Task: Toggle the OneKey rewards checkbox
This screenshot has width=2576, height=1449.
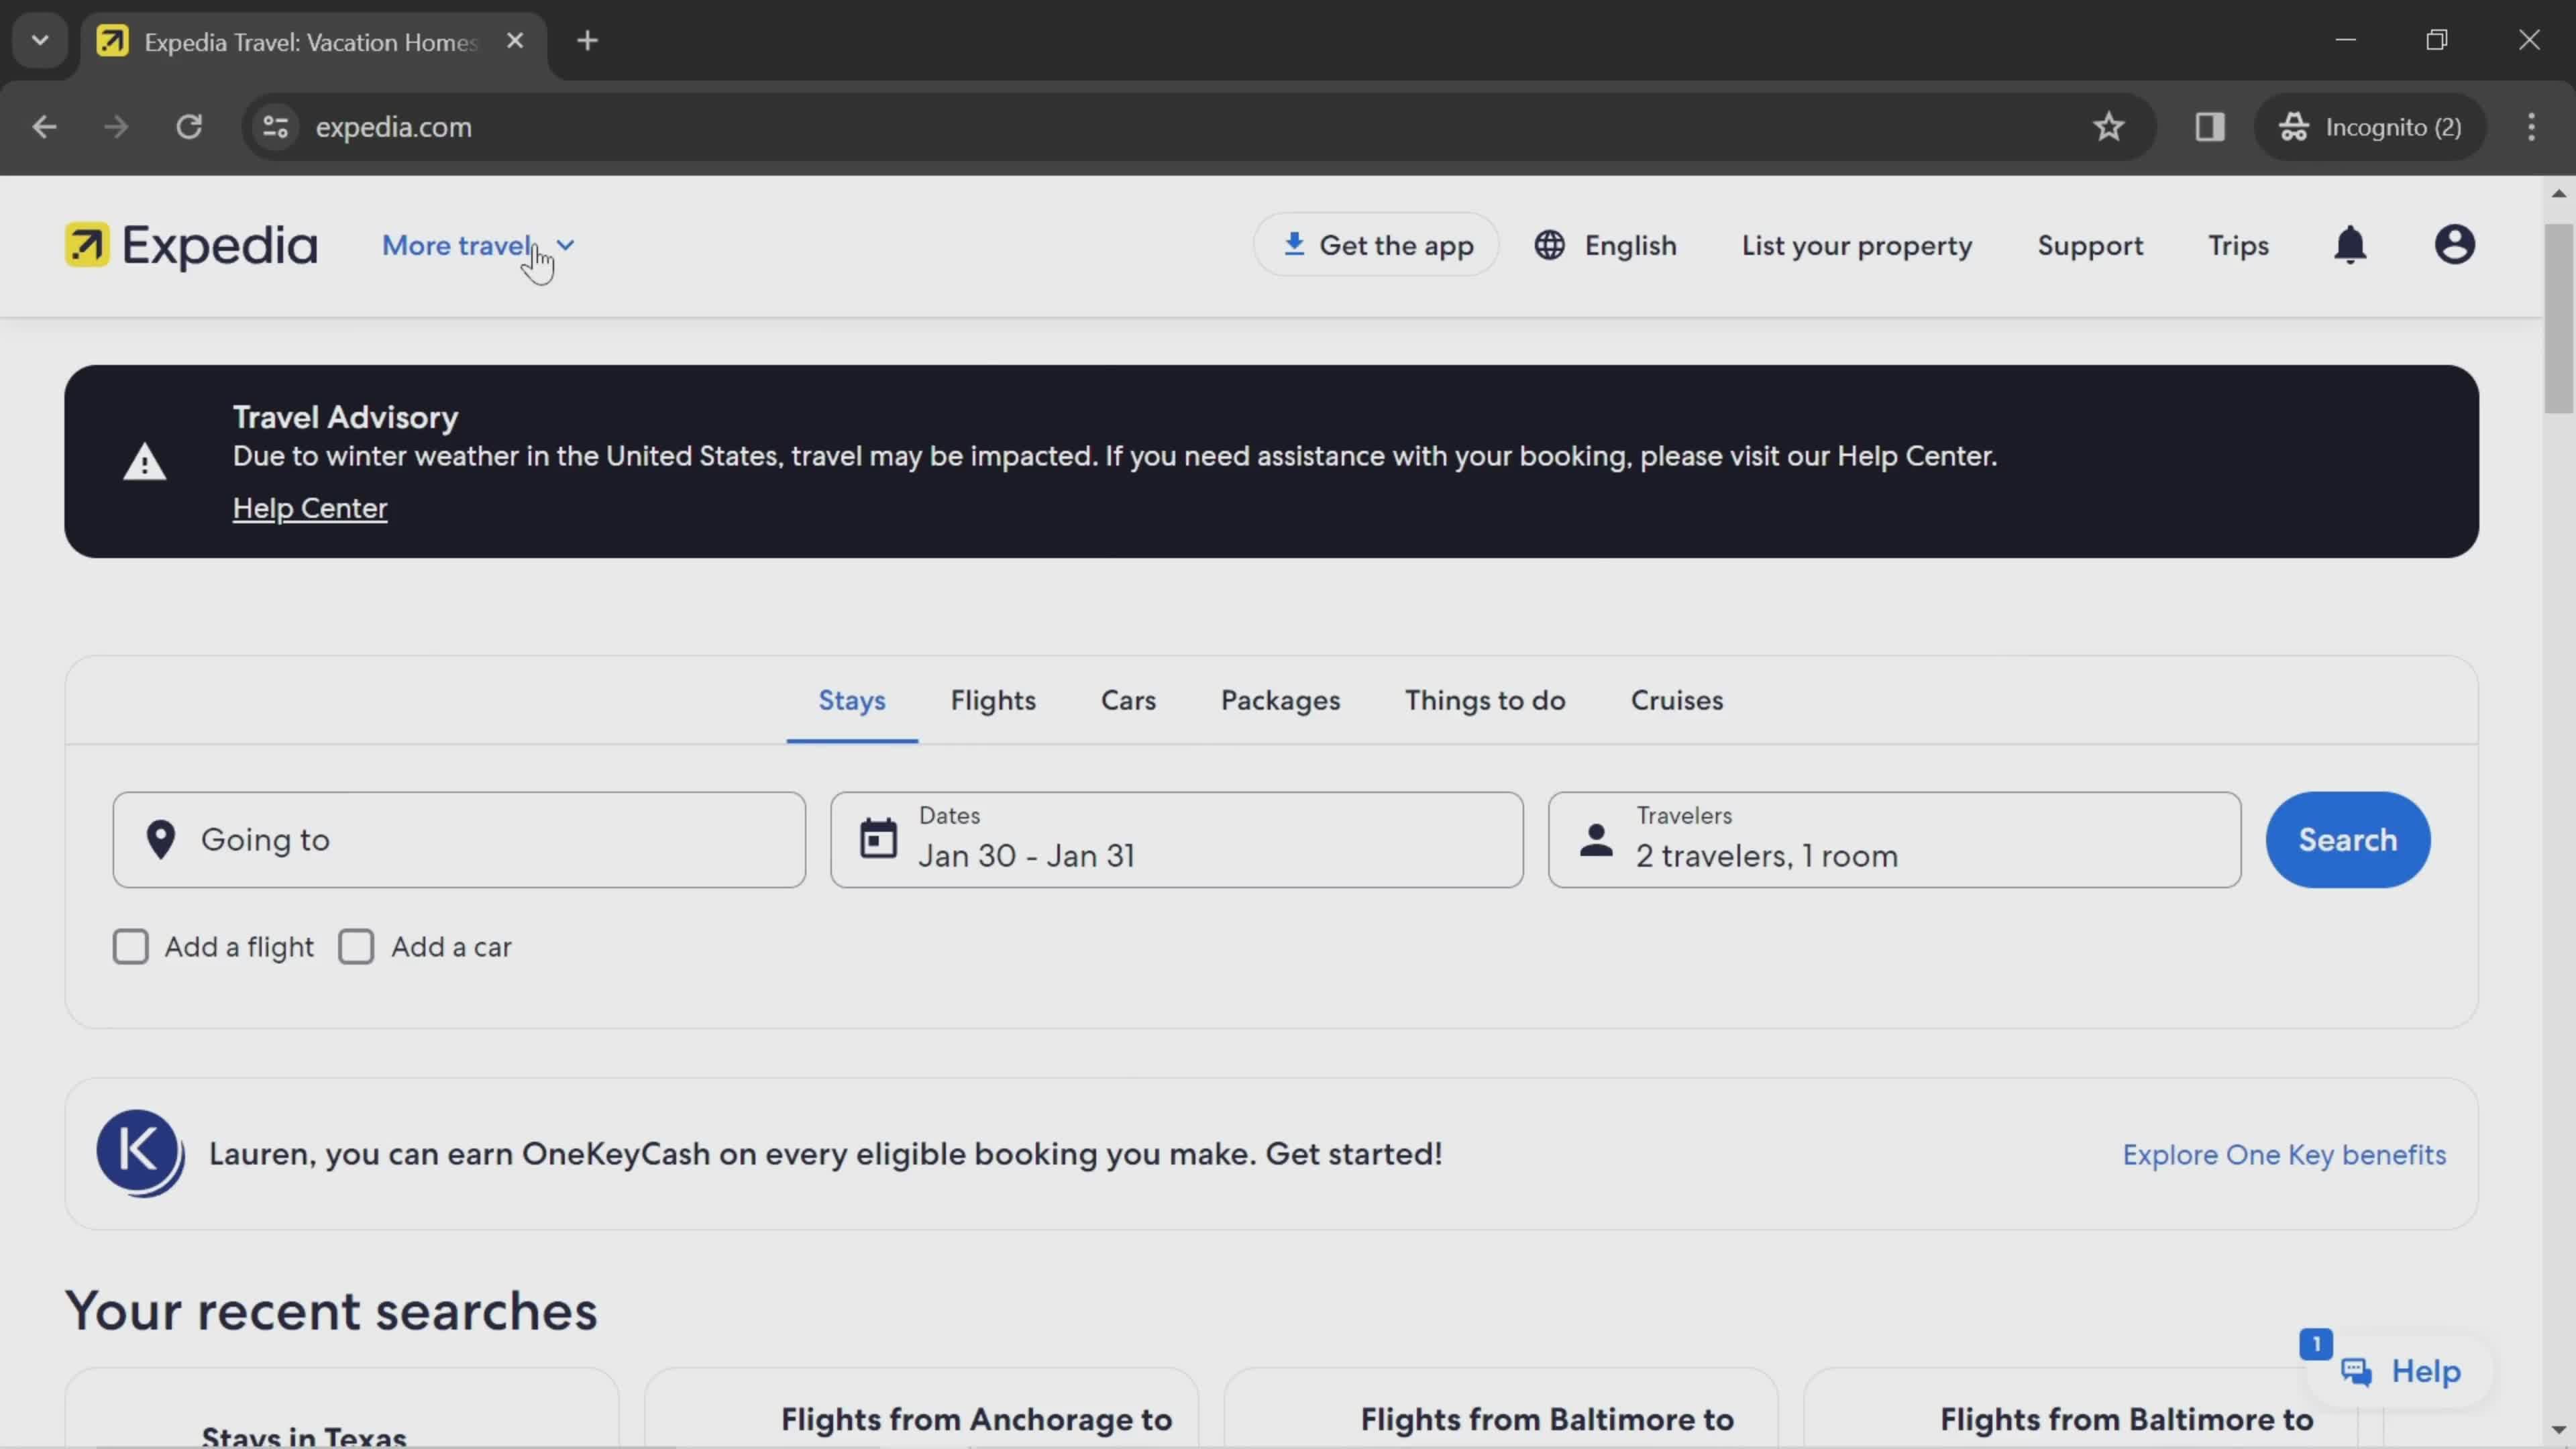Action: point(140,1154)
